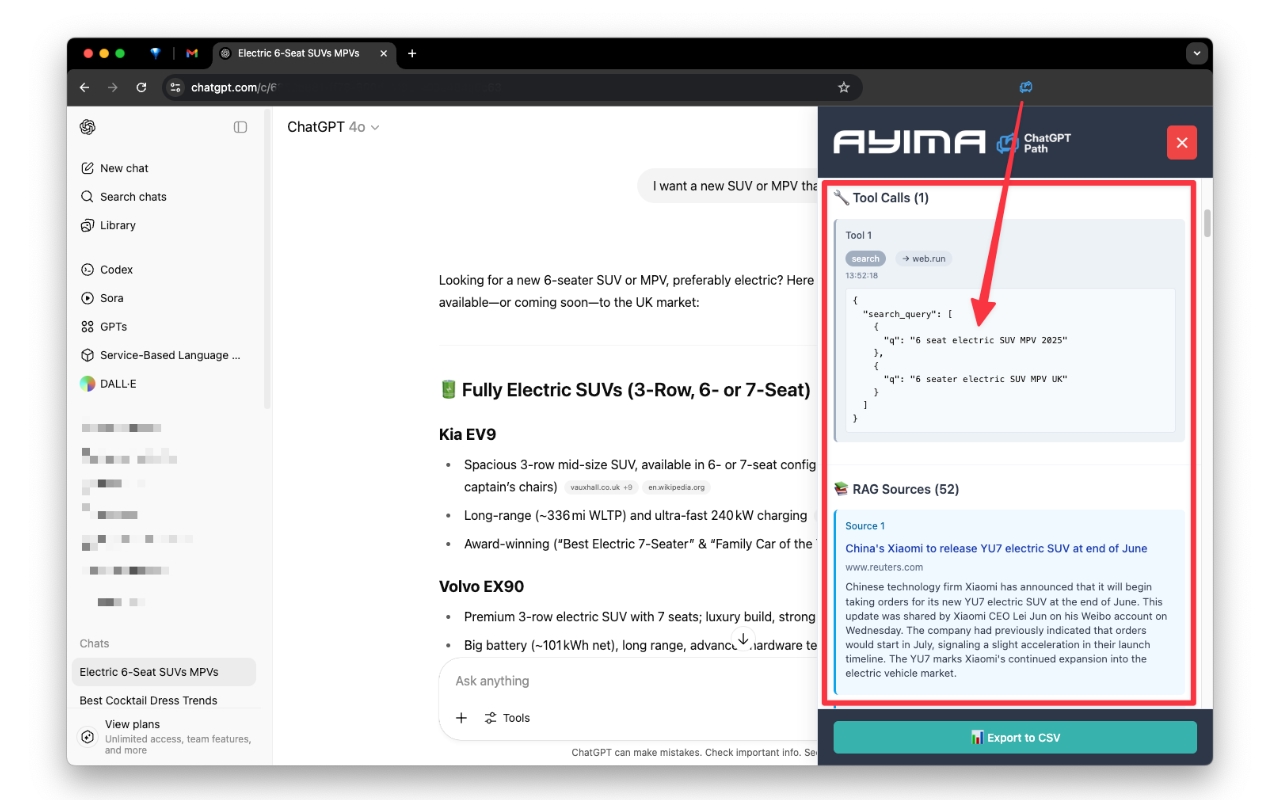Viewport: 1280px width, 800px height.
Task: Open the en.wikipedia.org citation chip
Action: click(x=676, y=488)
